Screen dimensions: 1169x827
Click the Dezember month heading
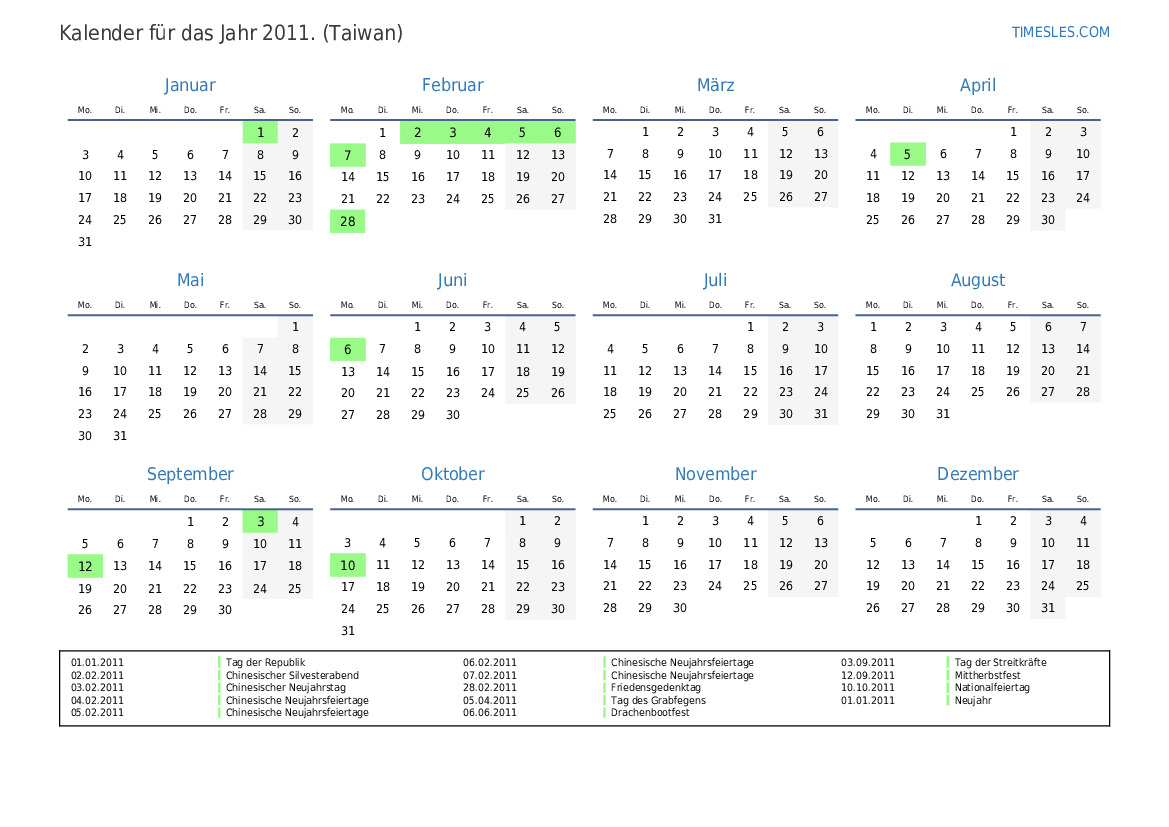(978, 474)
